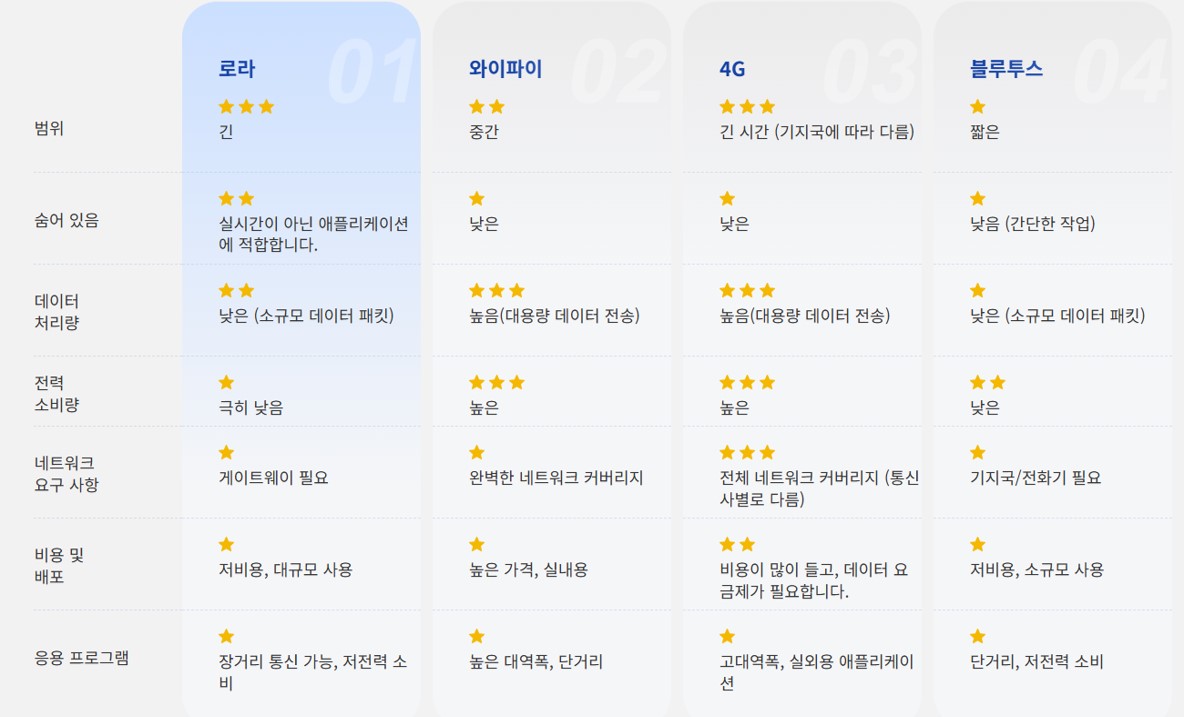
Task: Select the 와이파이 column title
Action: tap(506, 69)
